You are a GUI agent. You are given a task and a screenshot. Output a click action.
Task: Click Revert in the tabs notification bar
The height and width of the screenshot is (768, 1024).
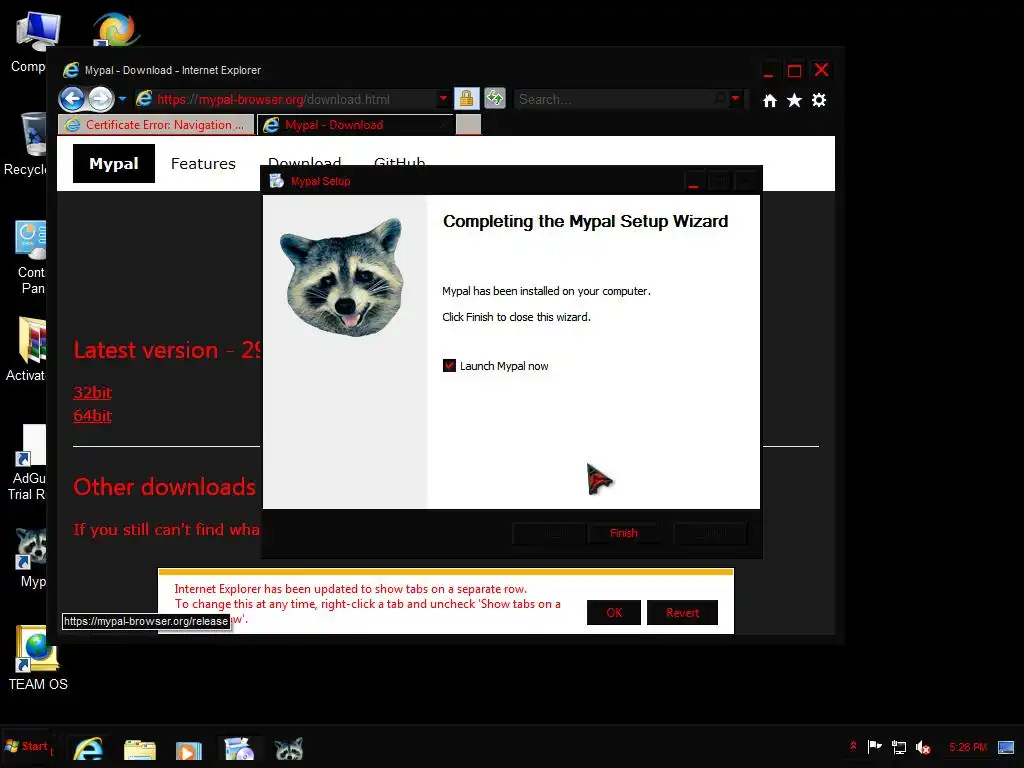pos(682,613)
